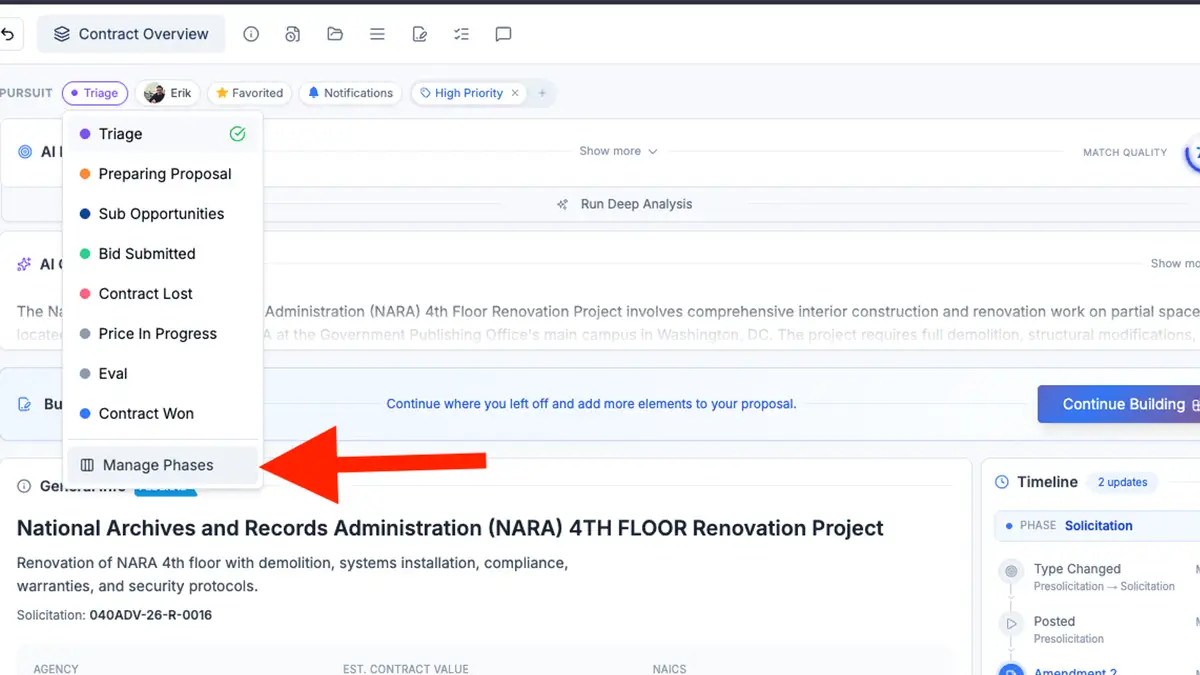Select the Sub Opportunities phase
This screenshot has width=1200, height=675.
163,214
